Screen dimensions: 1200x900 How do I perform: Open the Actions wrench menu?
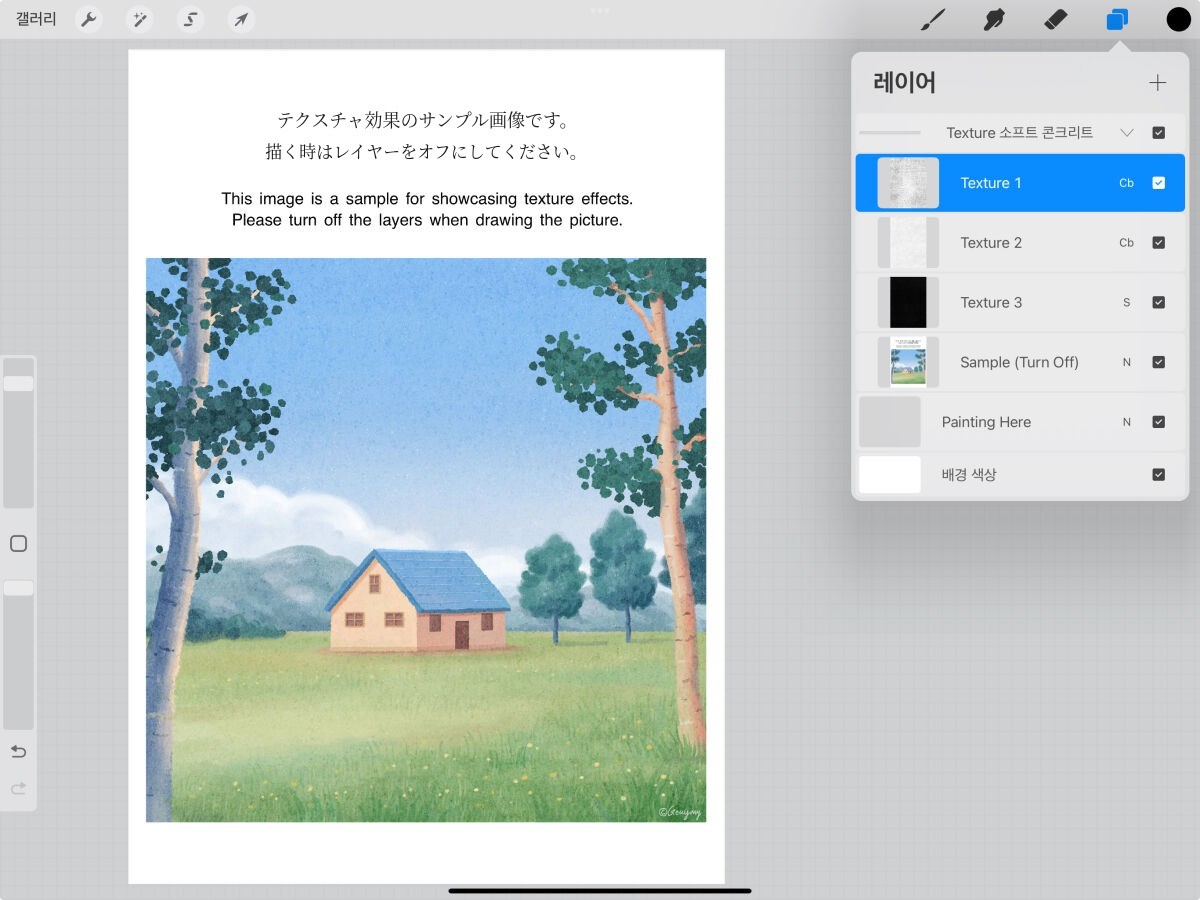coord(89,20)
